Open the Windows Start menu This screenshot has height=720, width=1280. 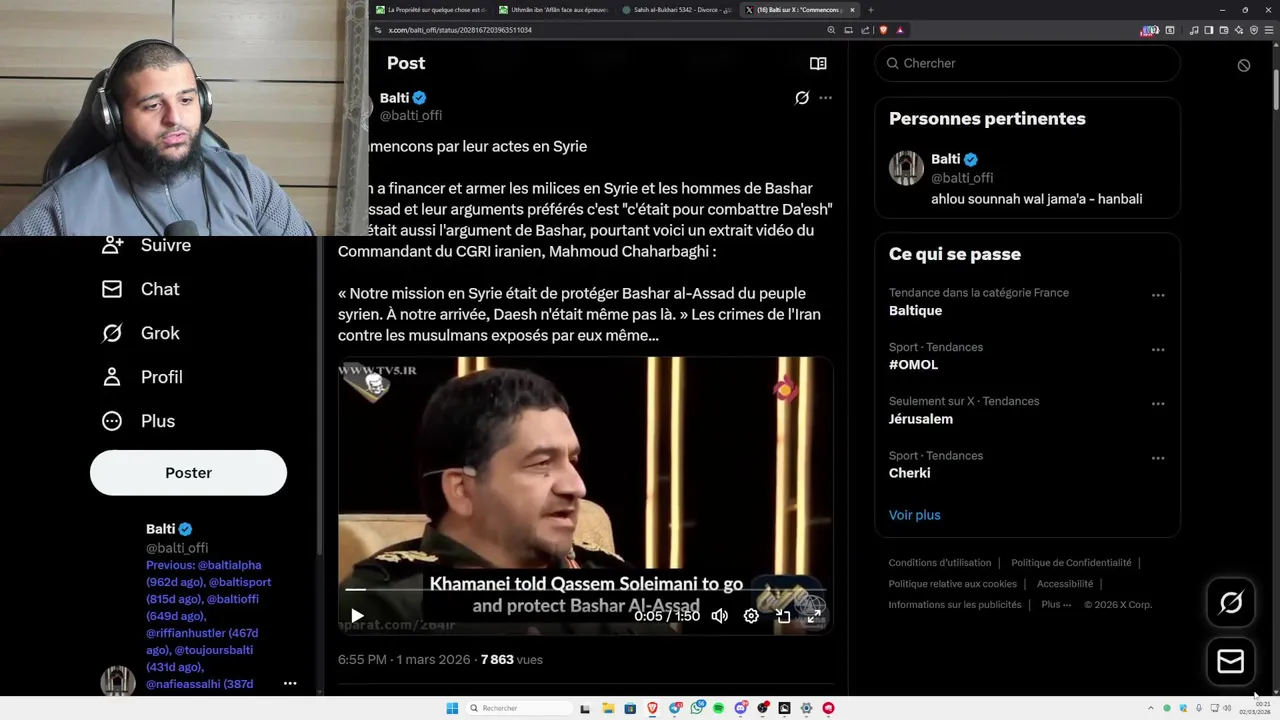coord(452,708)
